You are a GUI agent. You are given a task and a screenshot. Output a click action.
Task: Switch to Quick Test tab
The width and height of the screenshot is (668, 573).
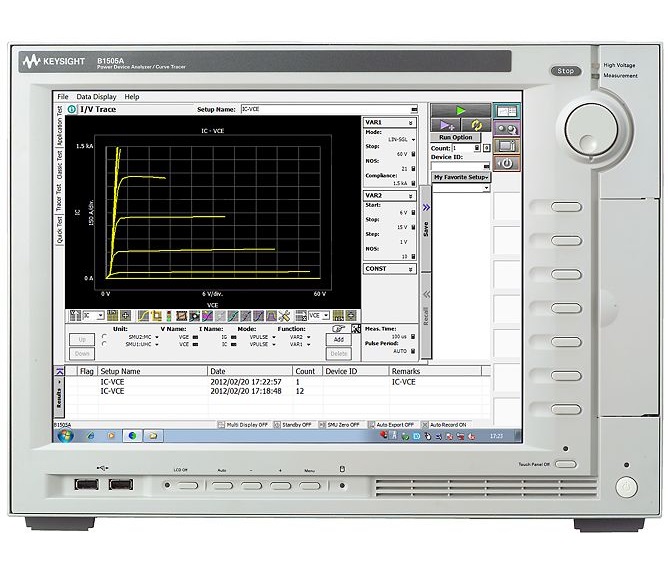59,230
